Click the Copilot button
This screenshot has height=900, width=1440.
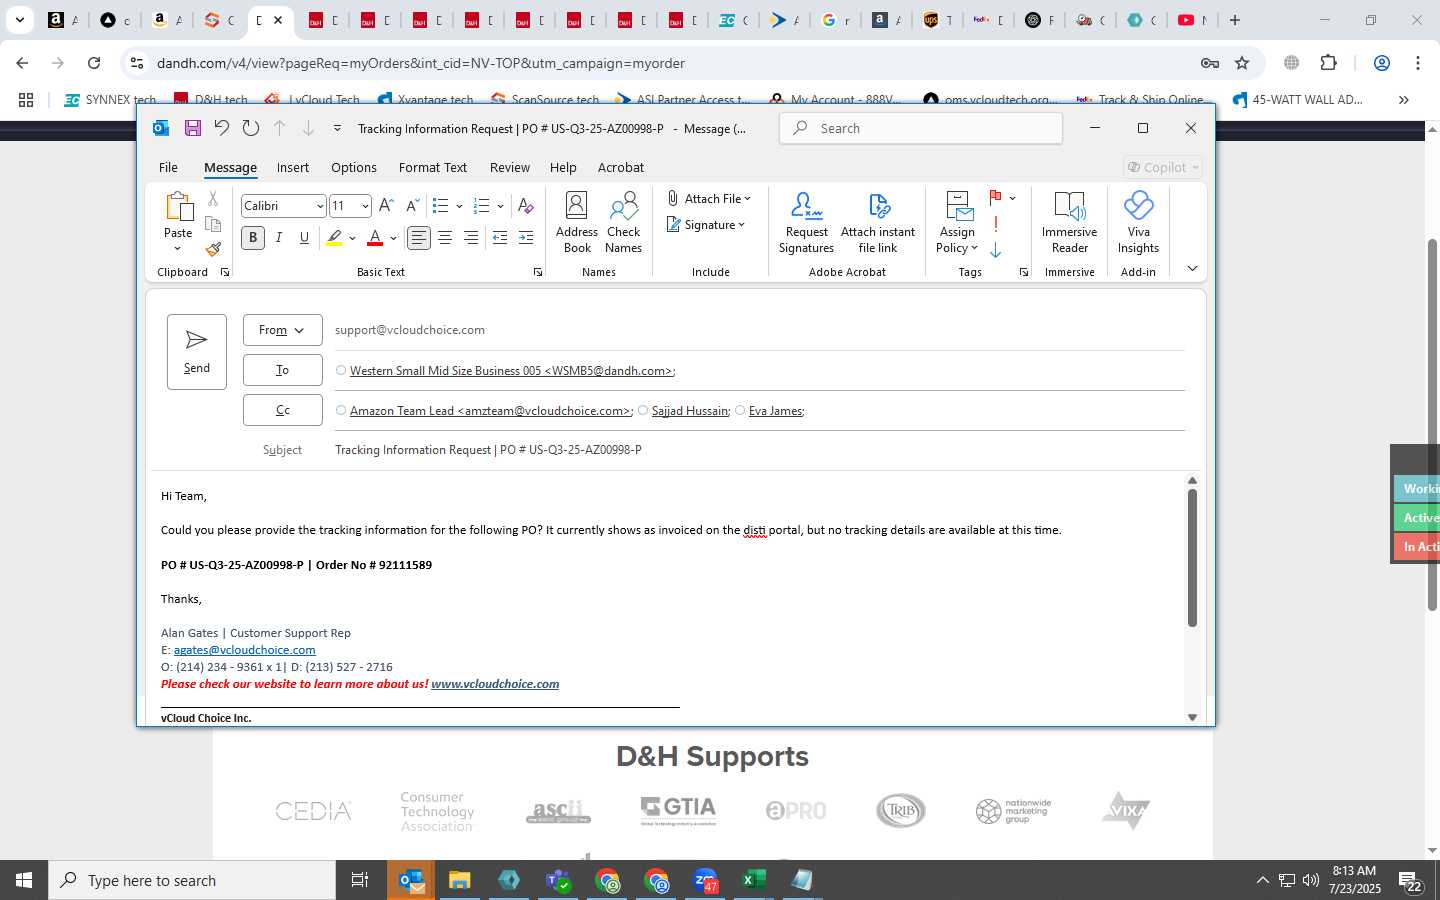[1162, 168]
